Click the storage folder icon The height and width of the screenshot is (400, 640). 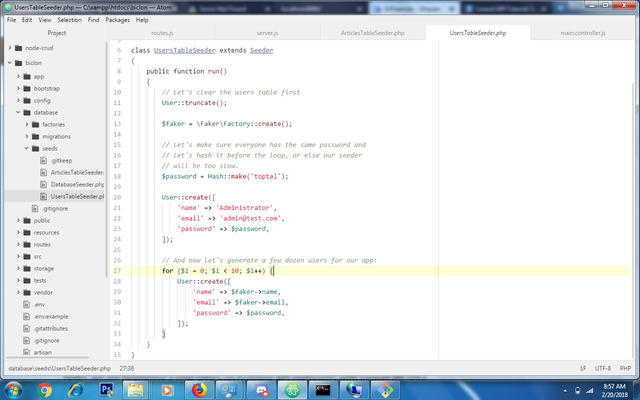pos(27,269)
